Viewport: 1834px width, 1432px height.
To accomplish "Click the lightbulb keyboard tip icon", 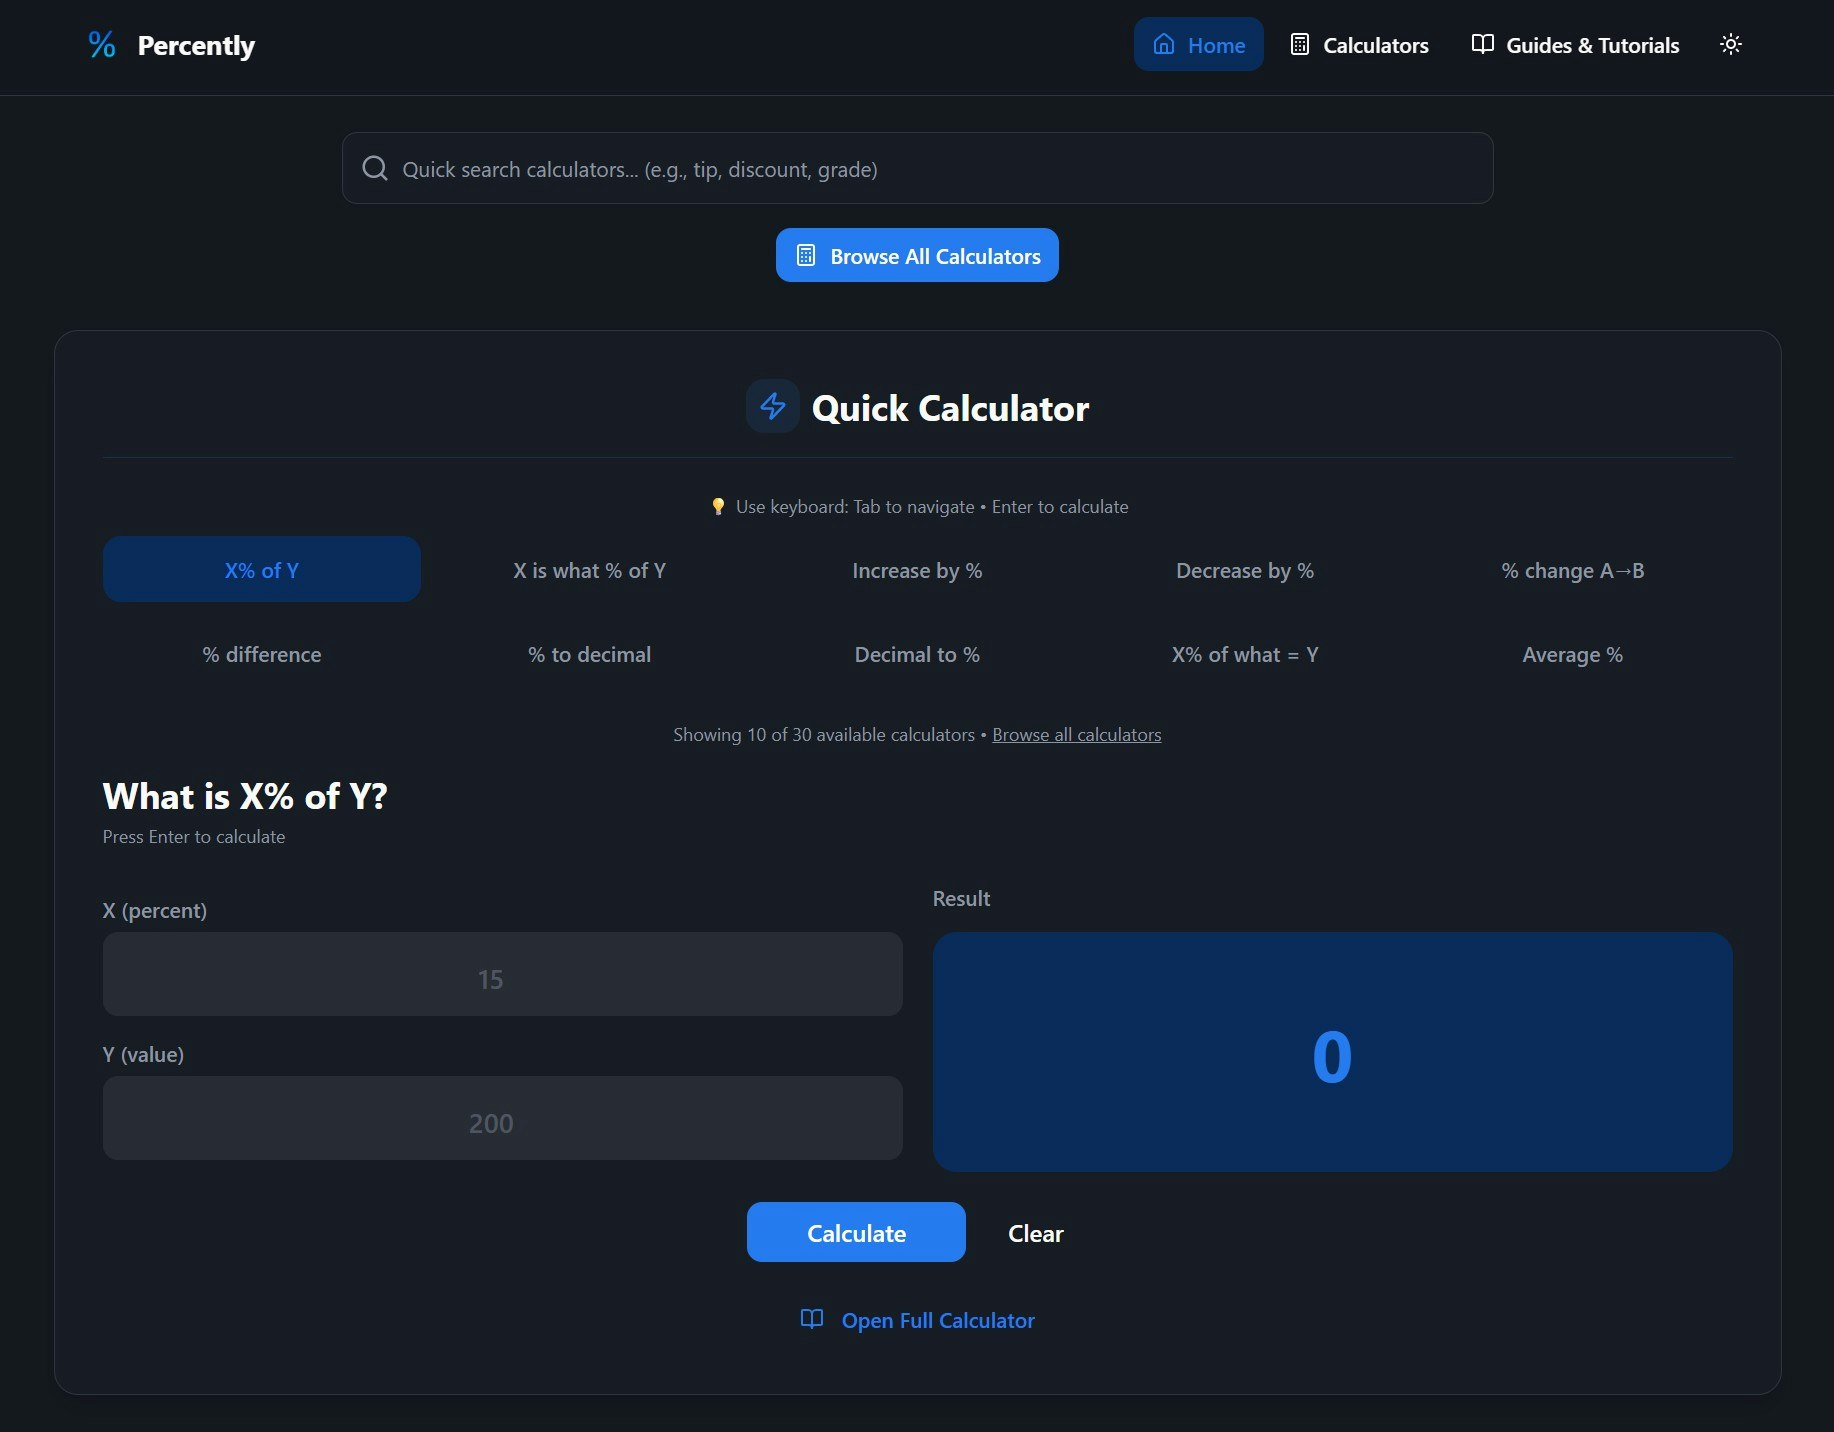I will [717, 507].
